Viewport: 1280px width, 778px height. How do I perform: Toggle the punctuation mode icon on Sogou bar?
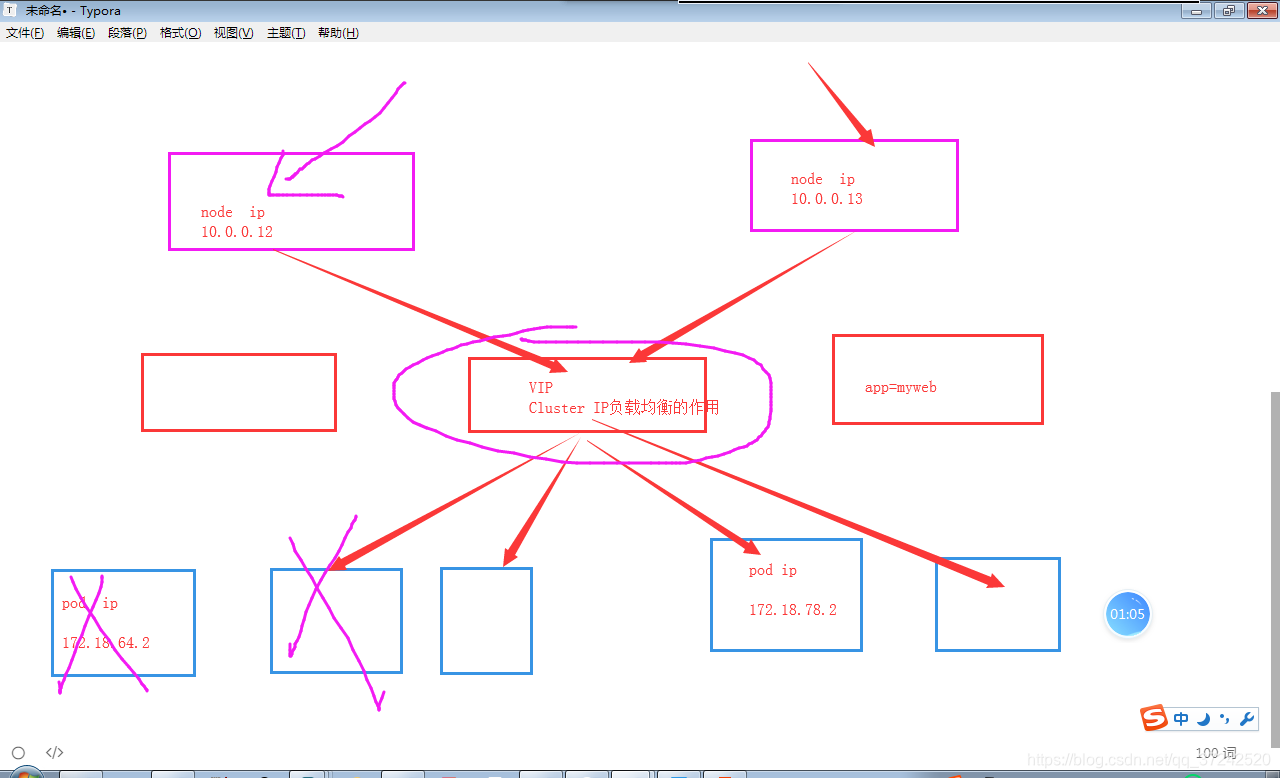coord(1225,719)
